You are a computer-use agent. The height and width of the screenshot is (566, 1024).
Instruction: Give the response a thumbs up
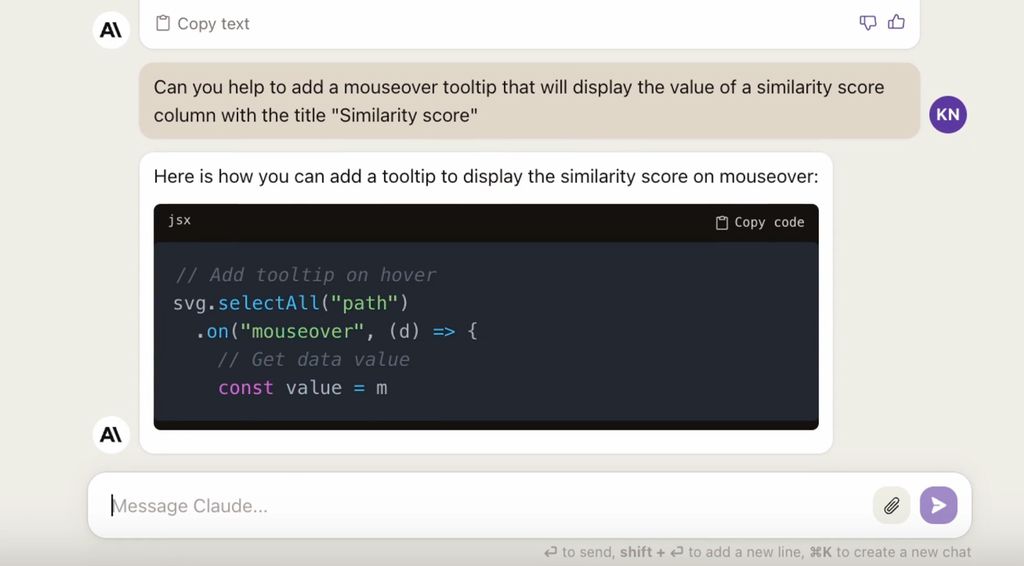click(896, 22)
